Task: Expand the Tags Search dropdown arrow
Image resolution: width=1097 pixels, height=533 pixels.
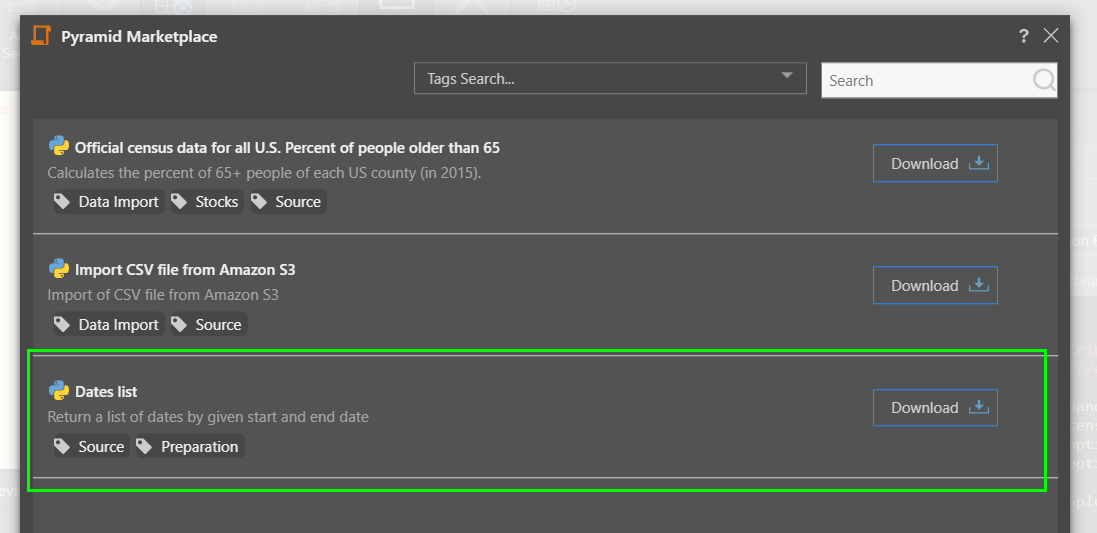Action: 787,77
